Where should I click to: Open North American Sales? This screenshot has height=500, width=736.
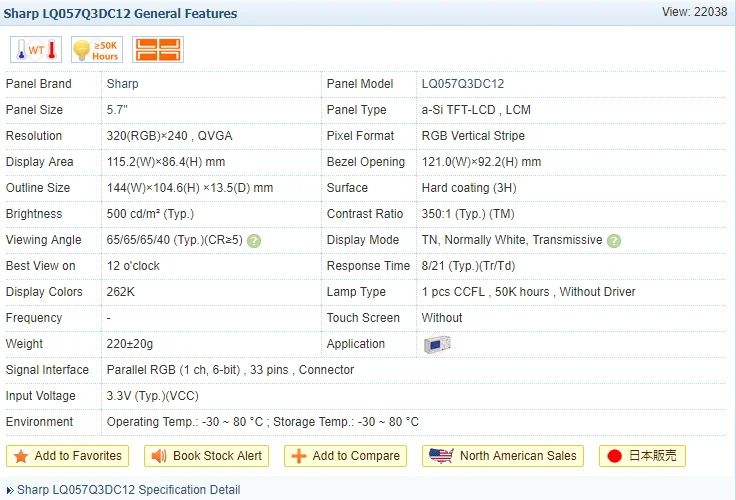(x=503, y=456)
